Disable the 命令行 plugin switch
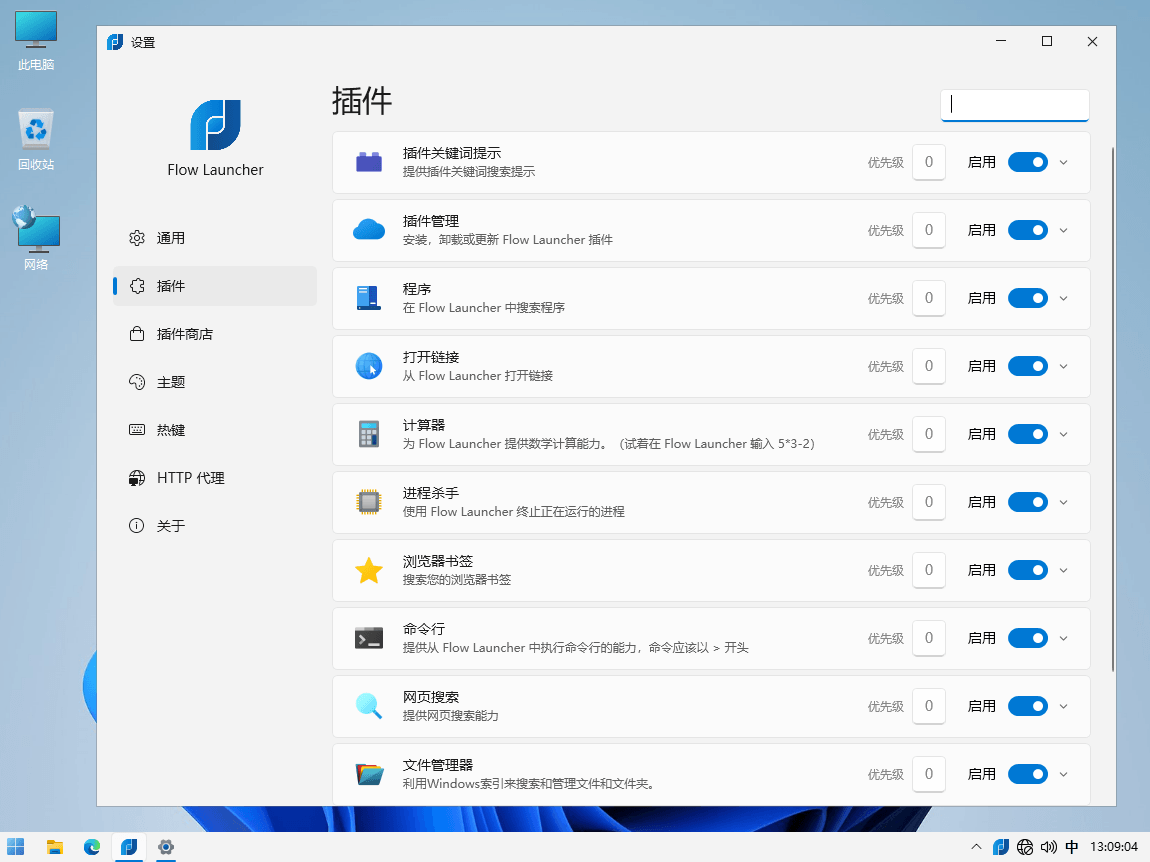Viewport: 1150px width, 862px height. tap(1028, 638)
